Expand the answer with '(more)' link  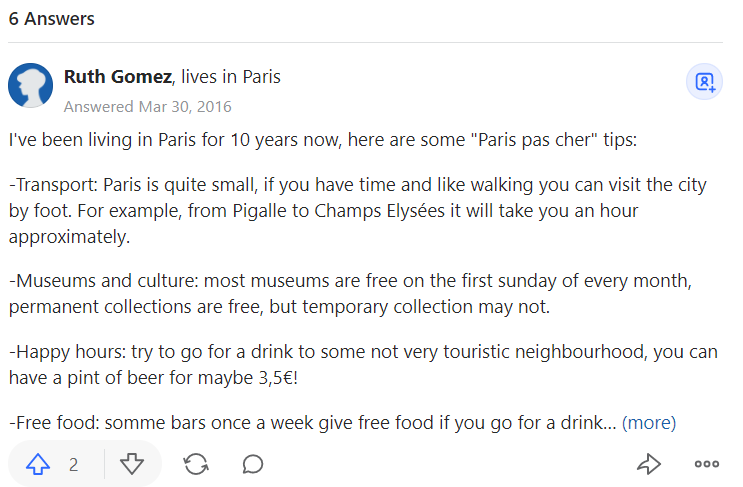click(x=648, y=423)
